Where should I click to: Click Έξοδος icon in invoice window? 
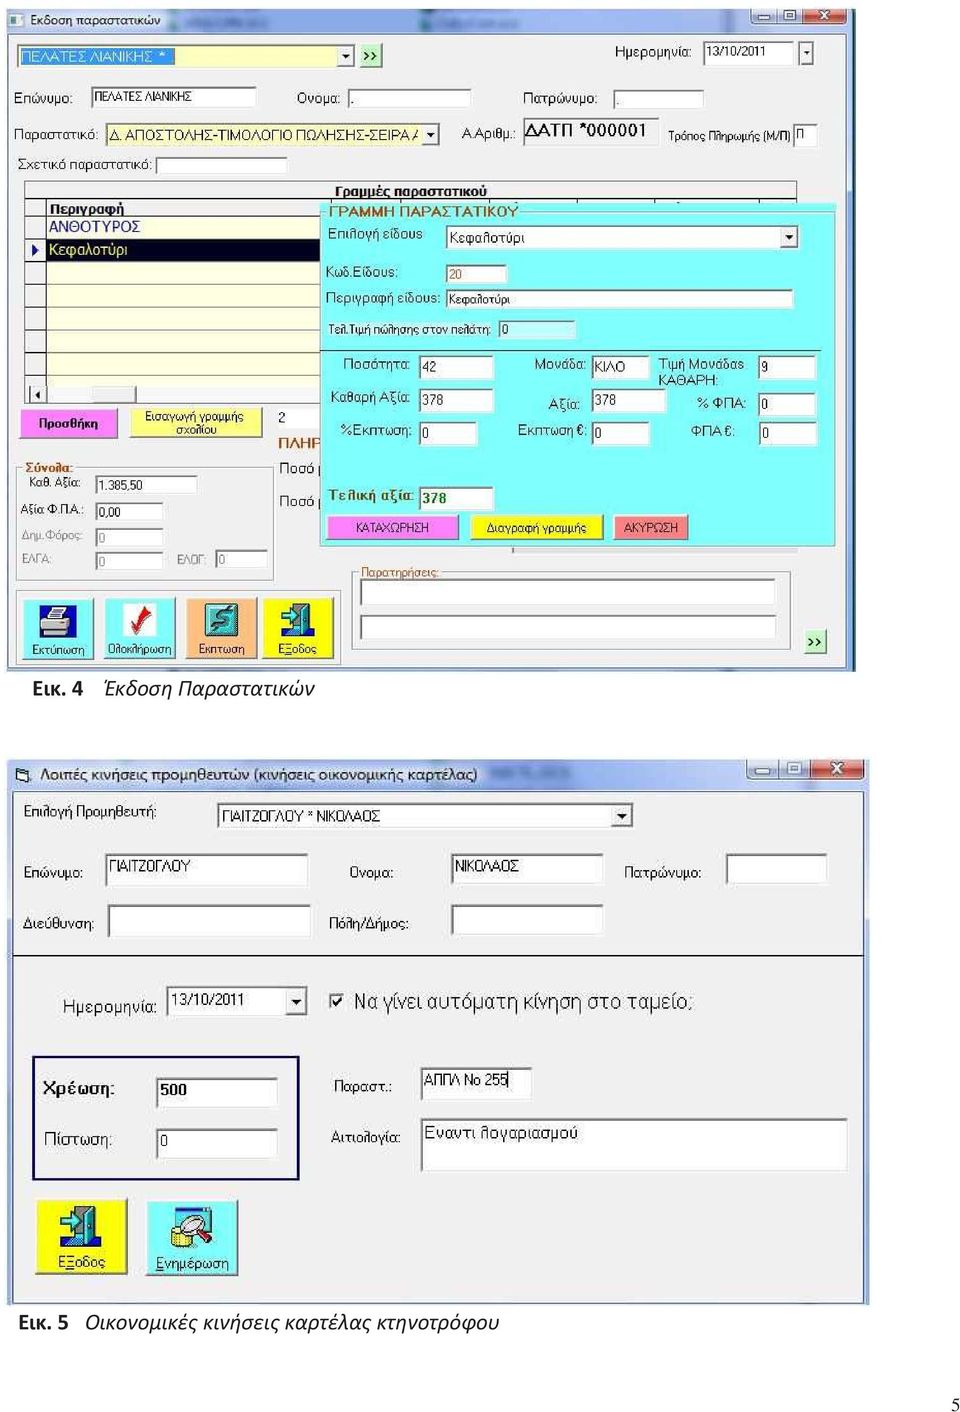297,628
